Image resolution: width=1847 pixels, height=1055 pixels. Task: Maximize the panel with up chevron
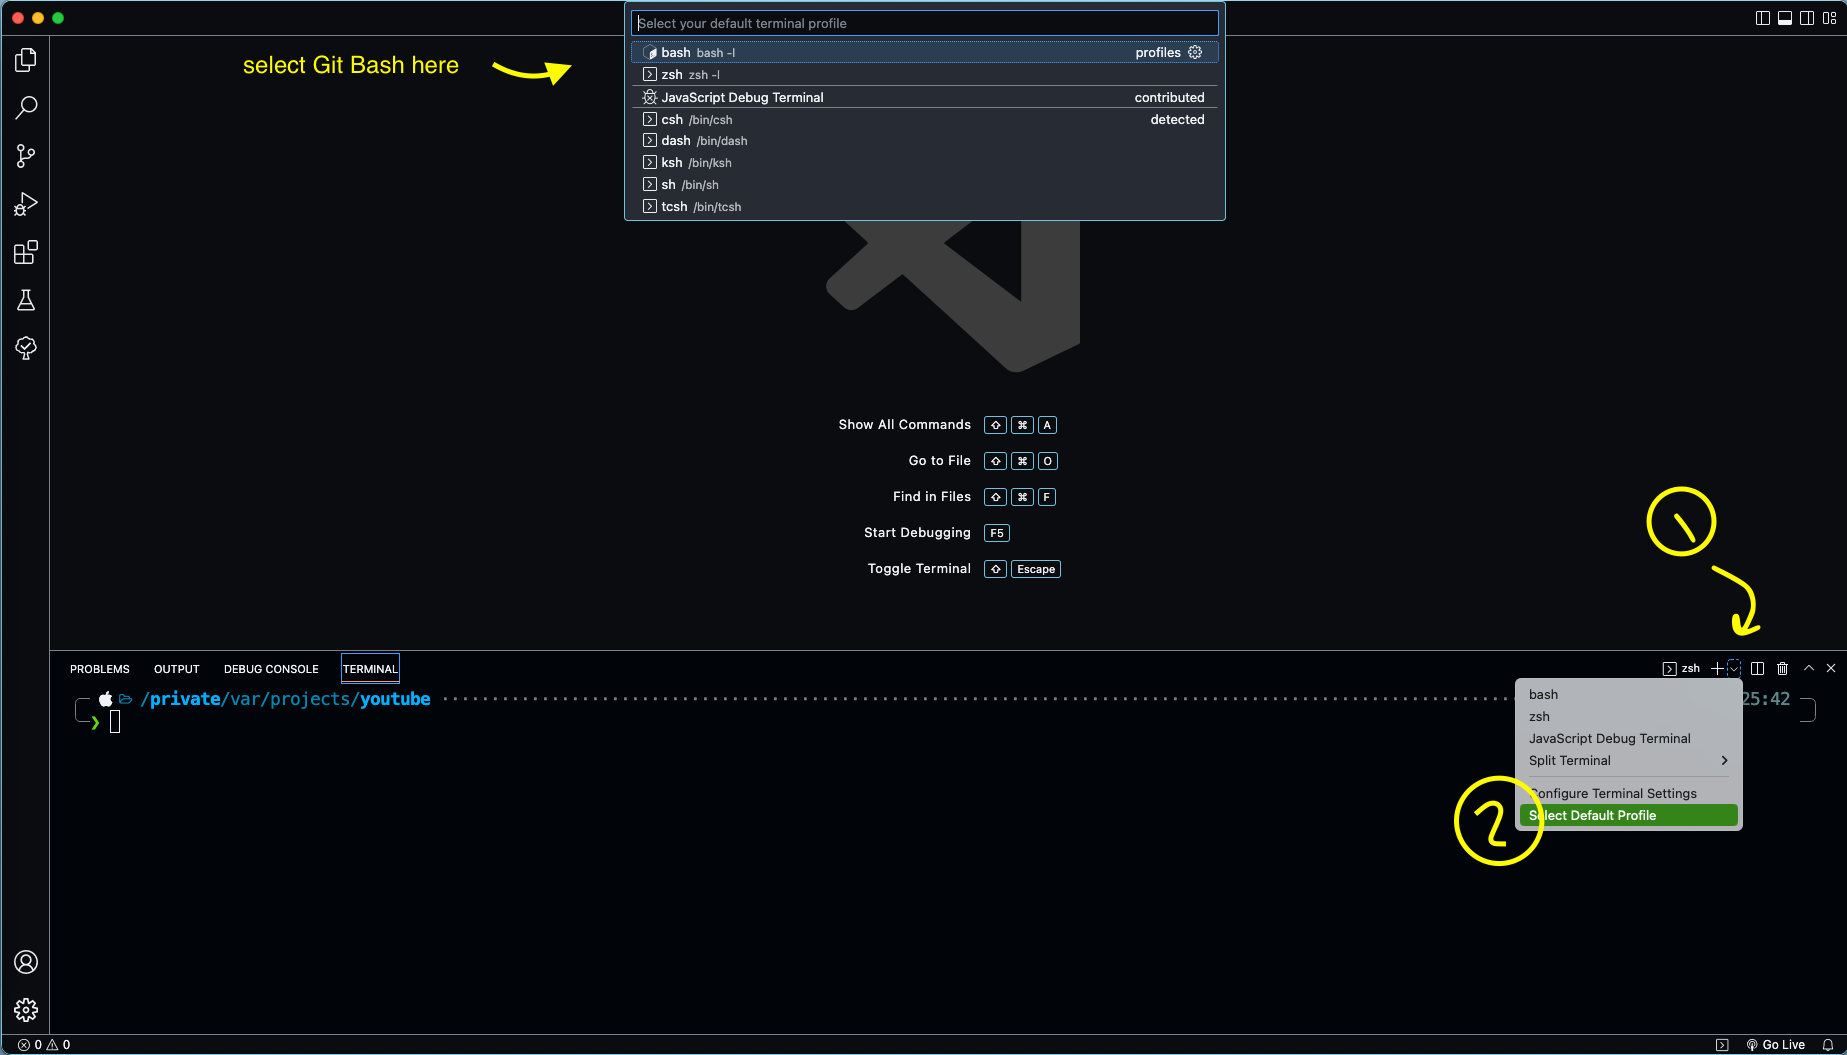pos(1808,668)
